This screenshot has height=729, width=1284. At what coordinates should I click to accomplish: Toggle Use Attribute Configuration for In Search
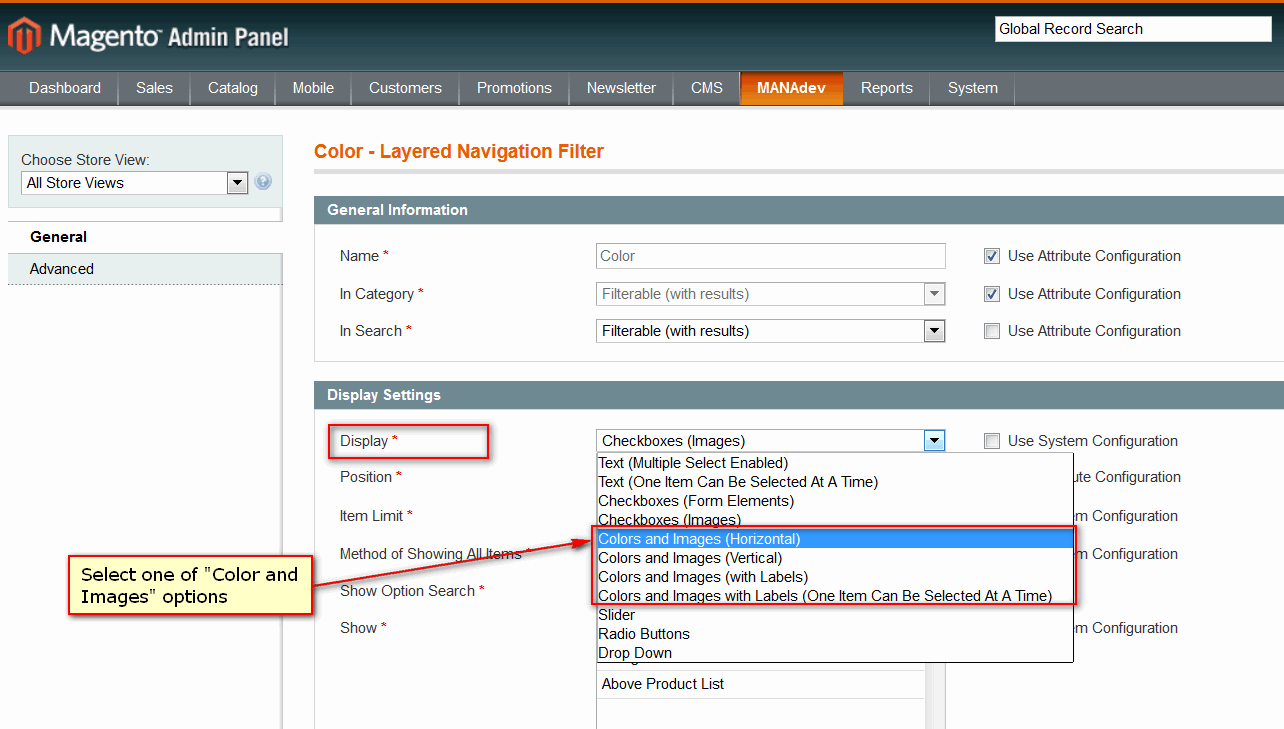click(x=992, y=331)
